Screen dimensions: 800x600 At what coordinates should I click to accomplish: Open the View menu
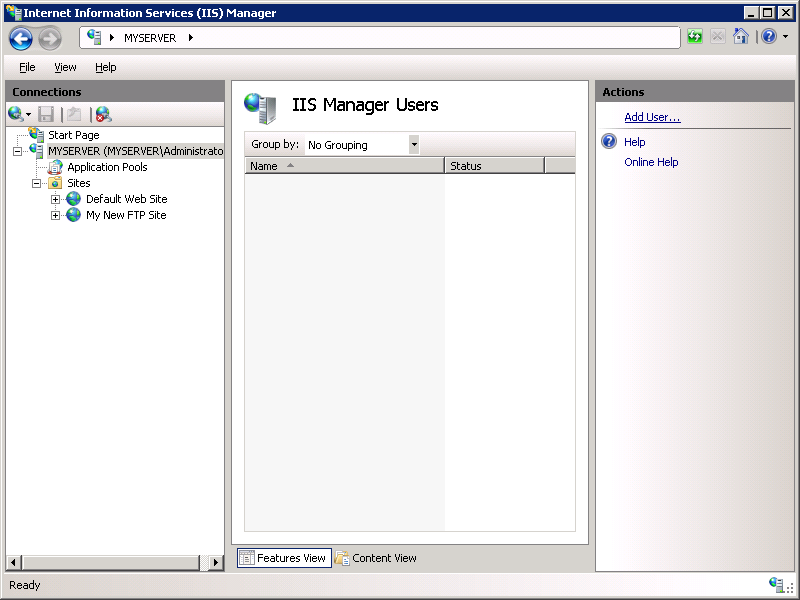[65, 67]
